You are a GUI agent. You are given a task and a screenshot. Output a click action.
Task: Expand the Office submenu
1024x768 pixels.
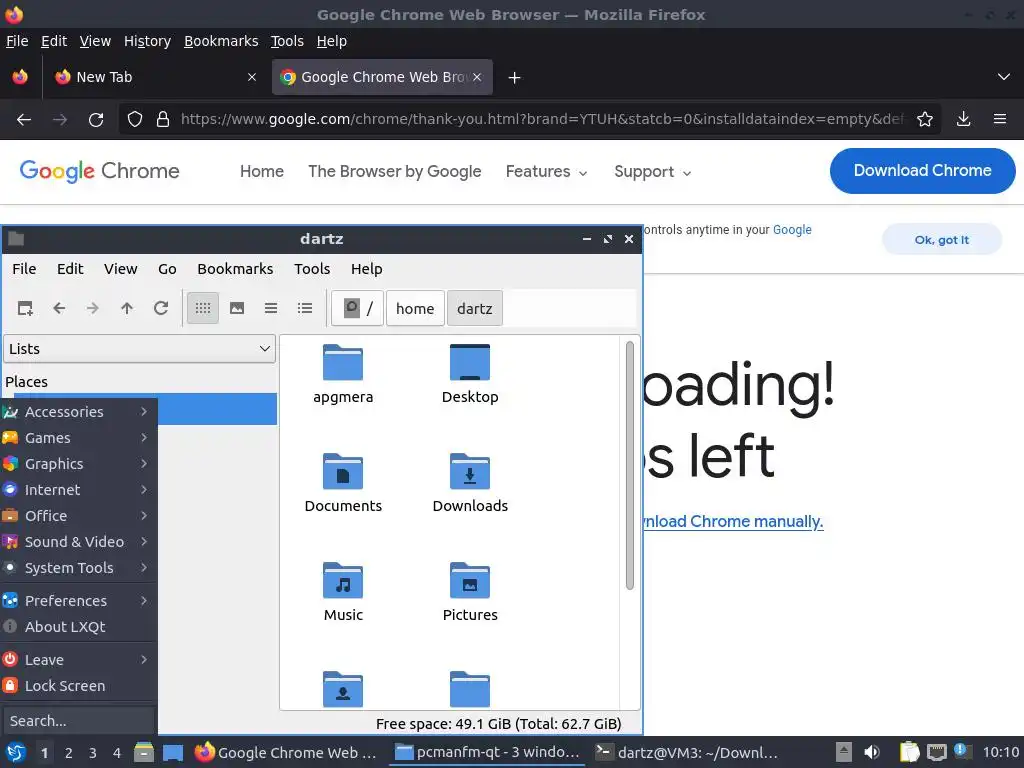pos(78,516)
